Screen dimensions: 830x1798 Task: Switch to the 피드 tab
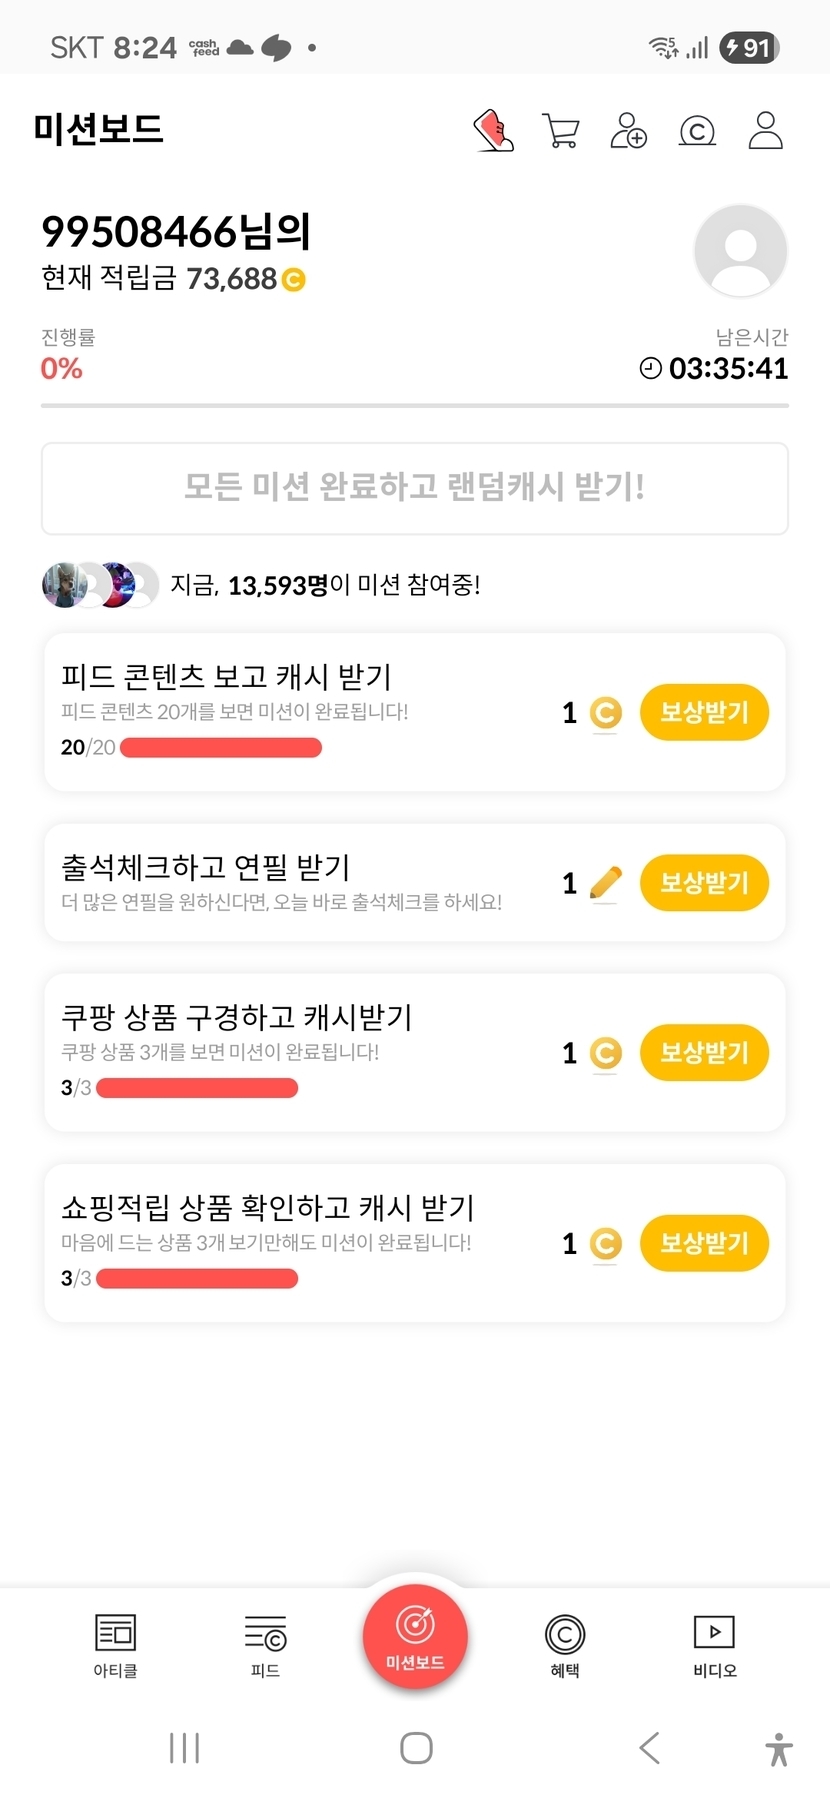tap(265, 1645)
